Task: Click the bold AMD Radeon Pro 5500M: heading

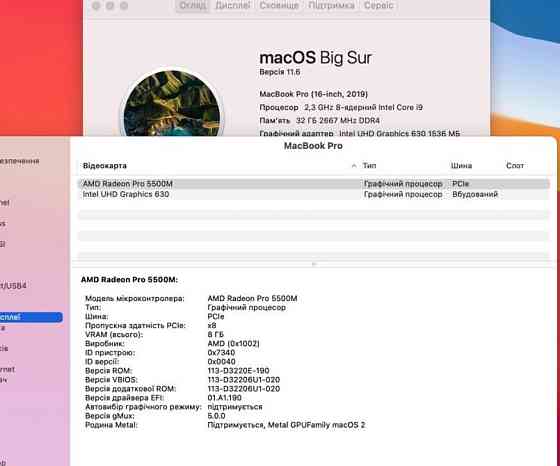Action: pyautogui.click(x=129, y=280)
